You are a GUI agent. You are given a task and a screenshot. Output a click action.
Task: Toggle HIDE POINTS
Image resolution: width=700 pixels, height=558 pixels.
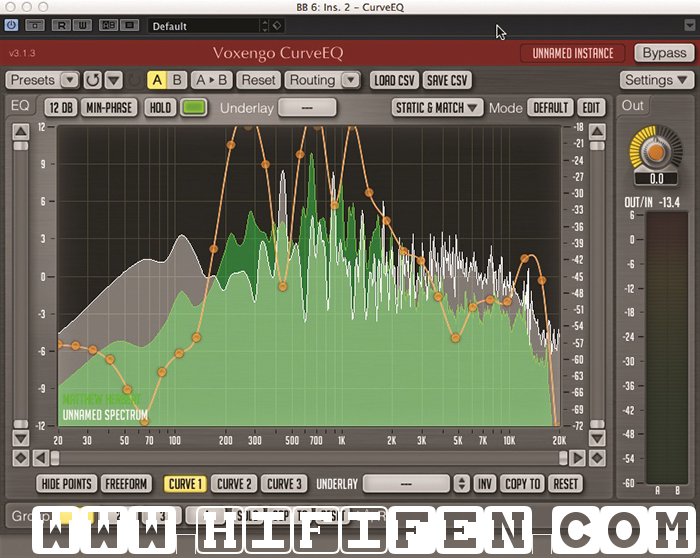pyautogui.click(x=67, y=483)
